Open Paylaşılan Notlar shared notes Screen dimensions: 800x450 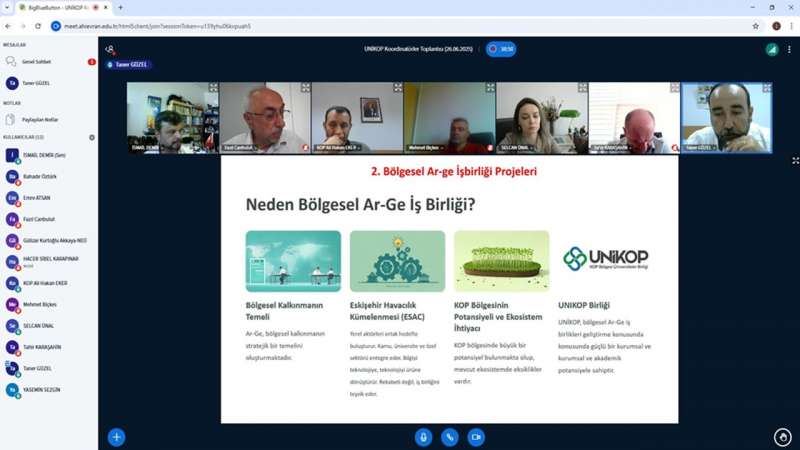tap(42, 119)
